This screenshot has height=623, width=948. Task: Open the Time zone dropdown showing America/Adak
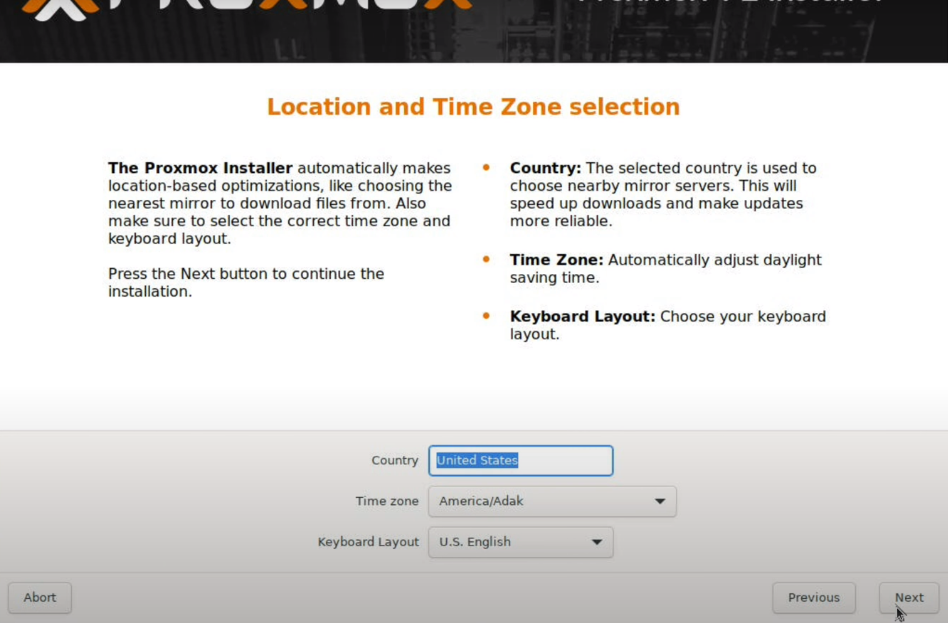pos(552,501)
